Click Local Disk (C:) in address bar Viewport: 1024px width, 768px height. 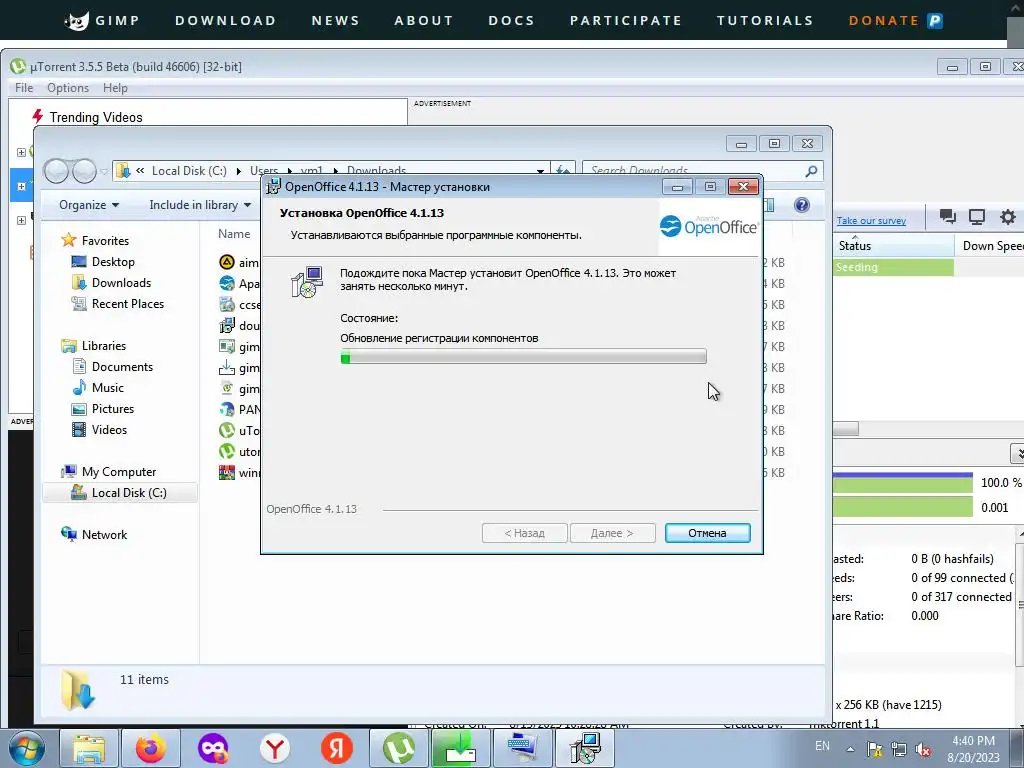pos(189,170)
